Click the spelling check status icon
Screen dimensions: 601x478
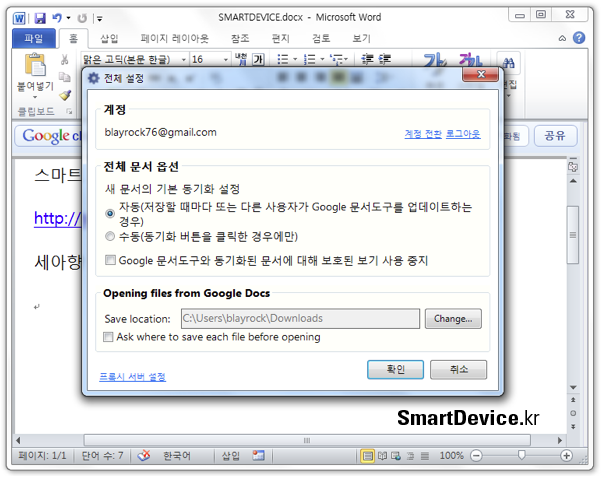coord(144,455)
